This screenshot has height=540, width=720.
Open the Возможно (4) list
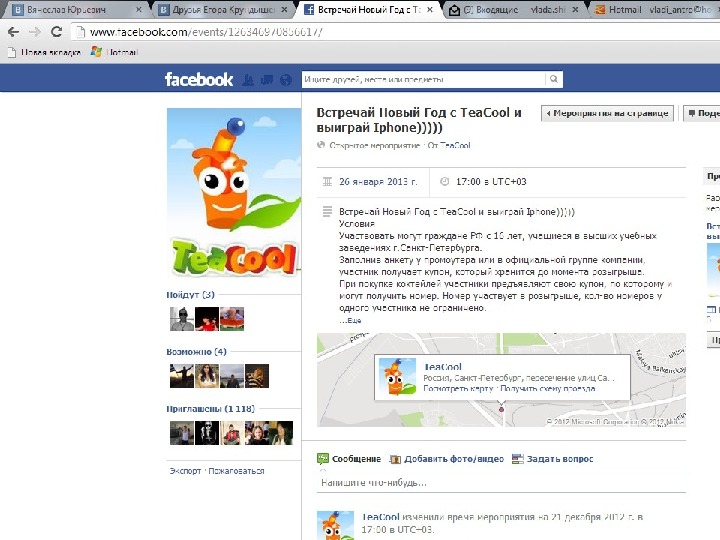[196, 352]
